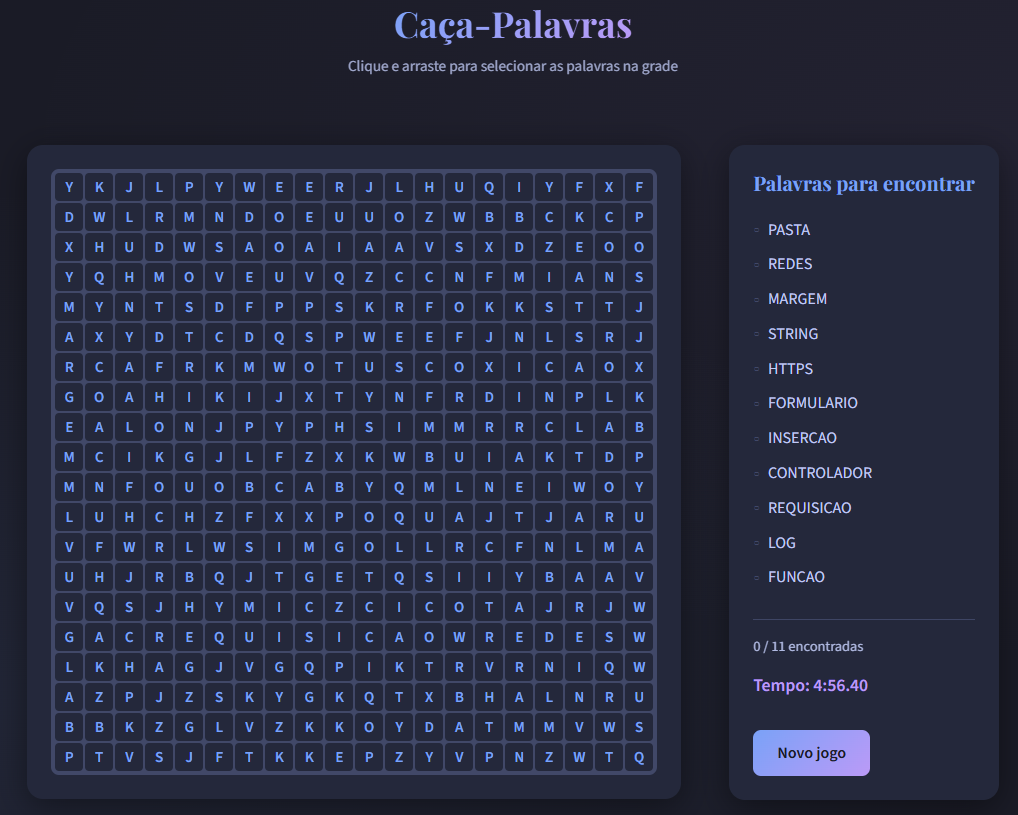This screenshot has width=1018, height=815.
Task: Click HTTPS in the word list
Action: pyautogui.click(x=790, y=369)
